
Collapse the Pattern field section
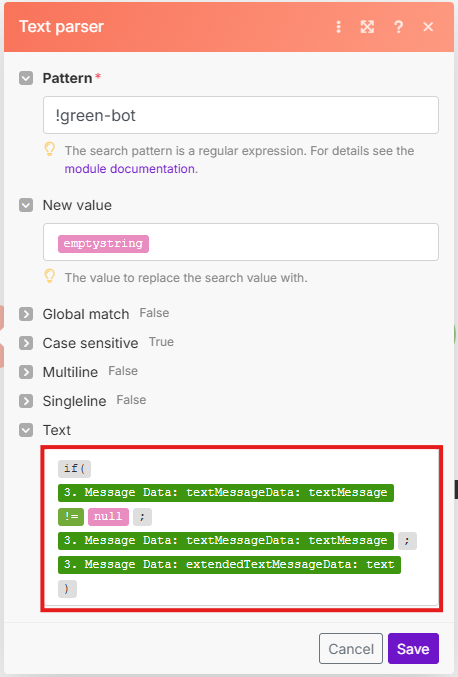(x=26, y=78)
